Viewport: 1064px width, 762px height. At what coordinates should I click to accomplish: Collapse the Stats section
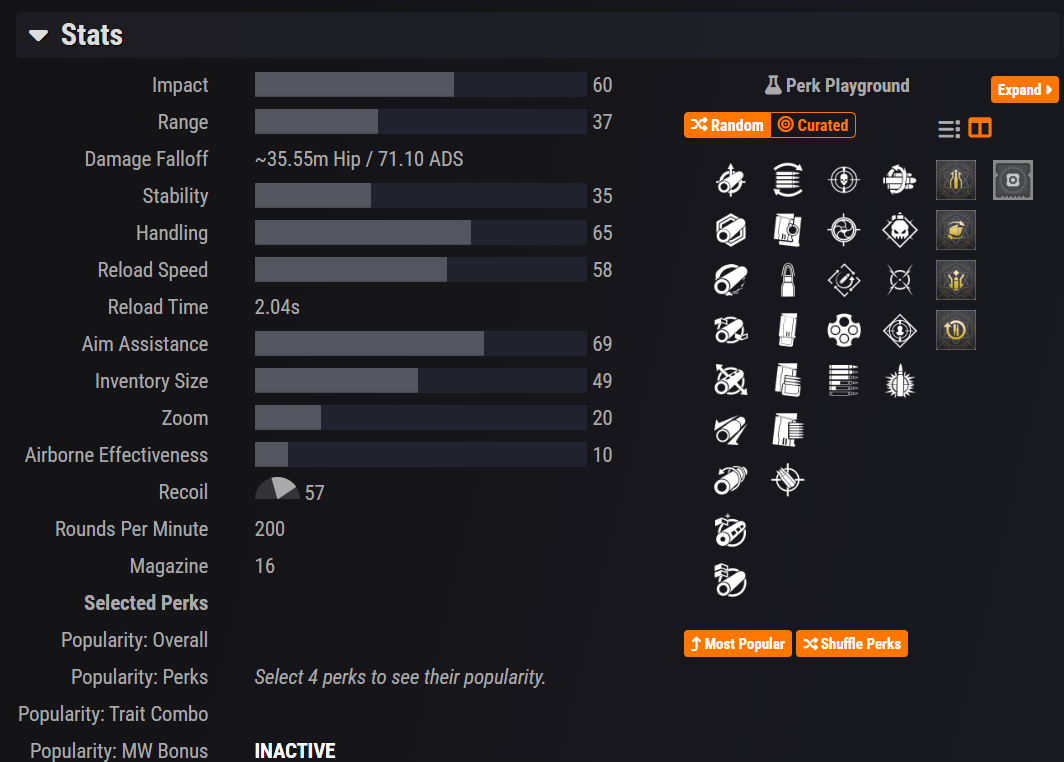tap(37, 35)
